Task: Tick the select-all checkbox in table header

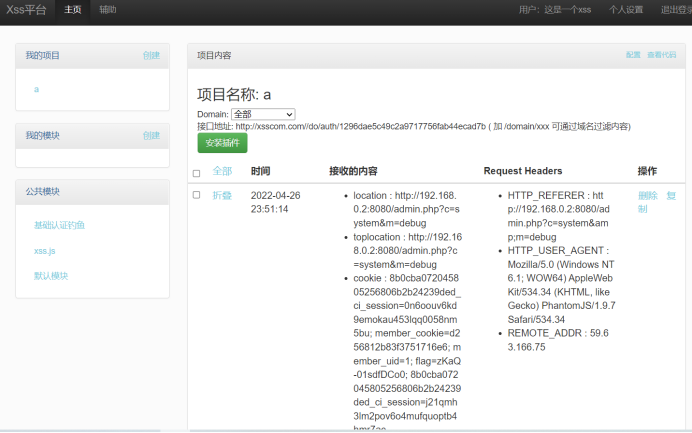Action: click(x=196, y=173)
